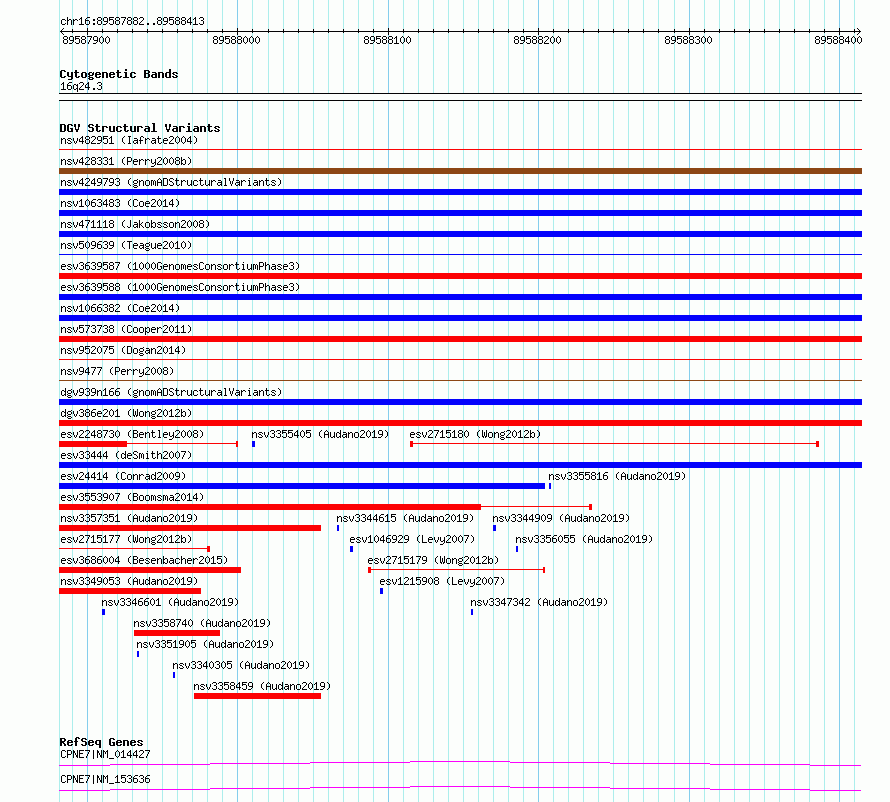The width and height of the screenshot is (890, 802).
Task: Select nsv3346601 (Audano2019) label
Action: (170, 602)
